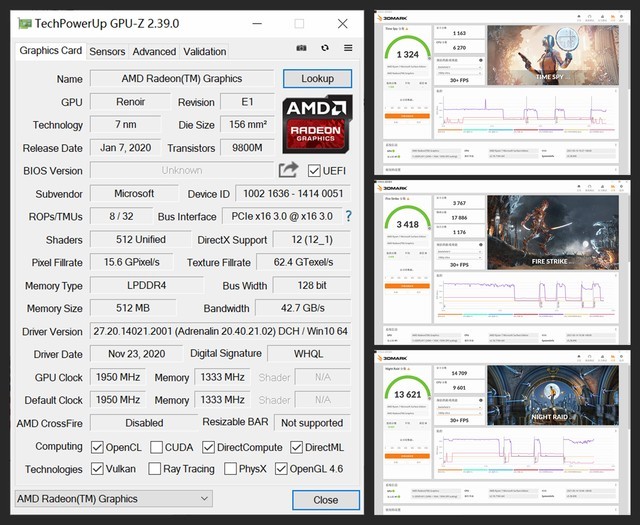Toggle the Ray Tracing checkbox
Screen dimensions: 640x525
(154, 469)
